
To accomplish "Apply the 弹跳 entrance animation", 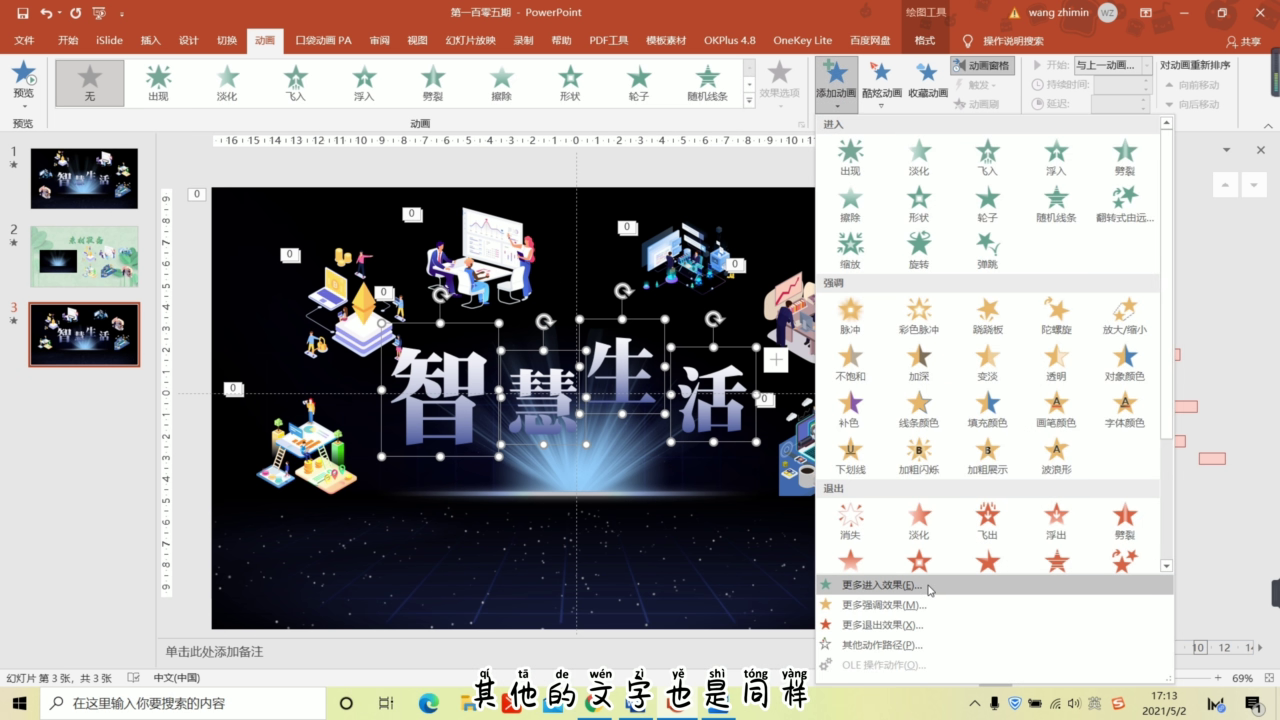I will point(987,250).
